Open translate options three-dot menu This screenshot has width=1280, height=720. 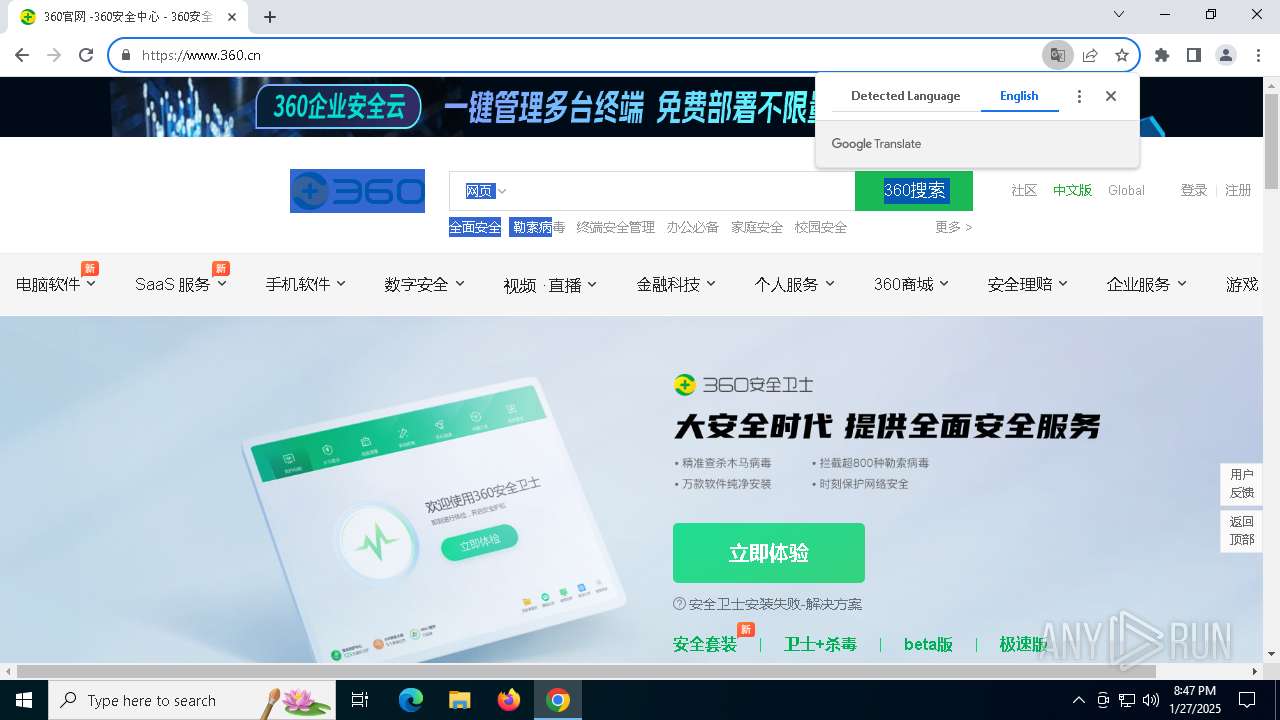tap(1079, 96)
